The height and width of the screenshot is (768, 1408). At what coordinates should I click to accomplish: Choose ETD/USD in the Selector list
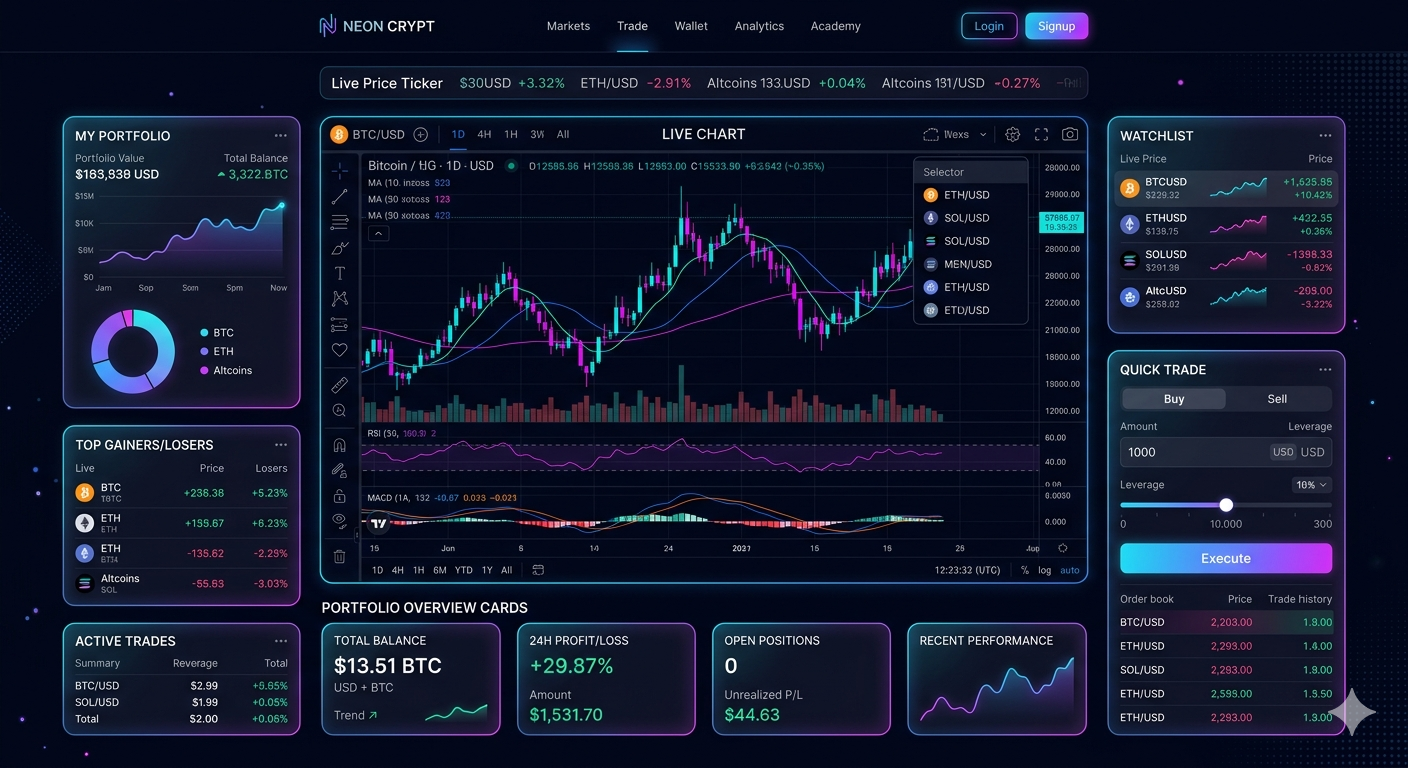pyautogui.click(x=972, y=310)
